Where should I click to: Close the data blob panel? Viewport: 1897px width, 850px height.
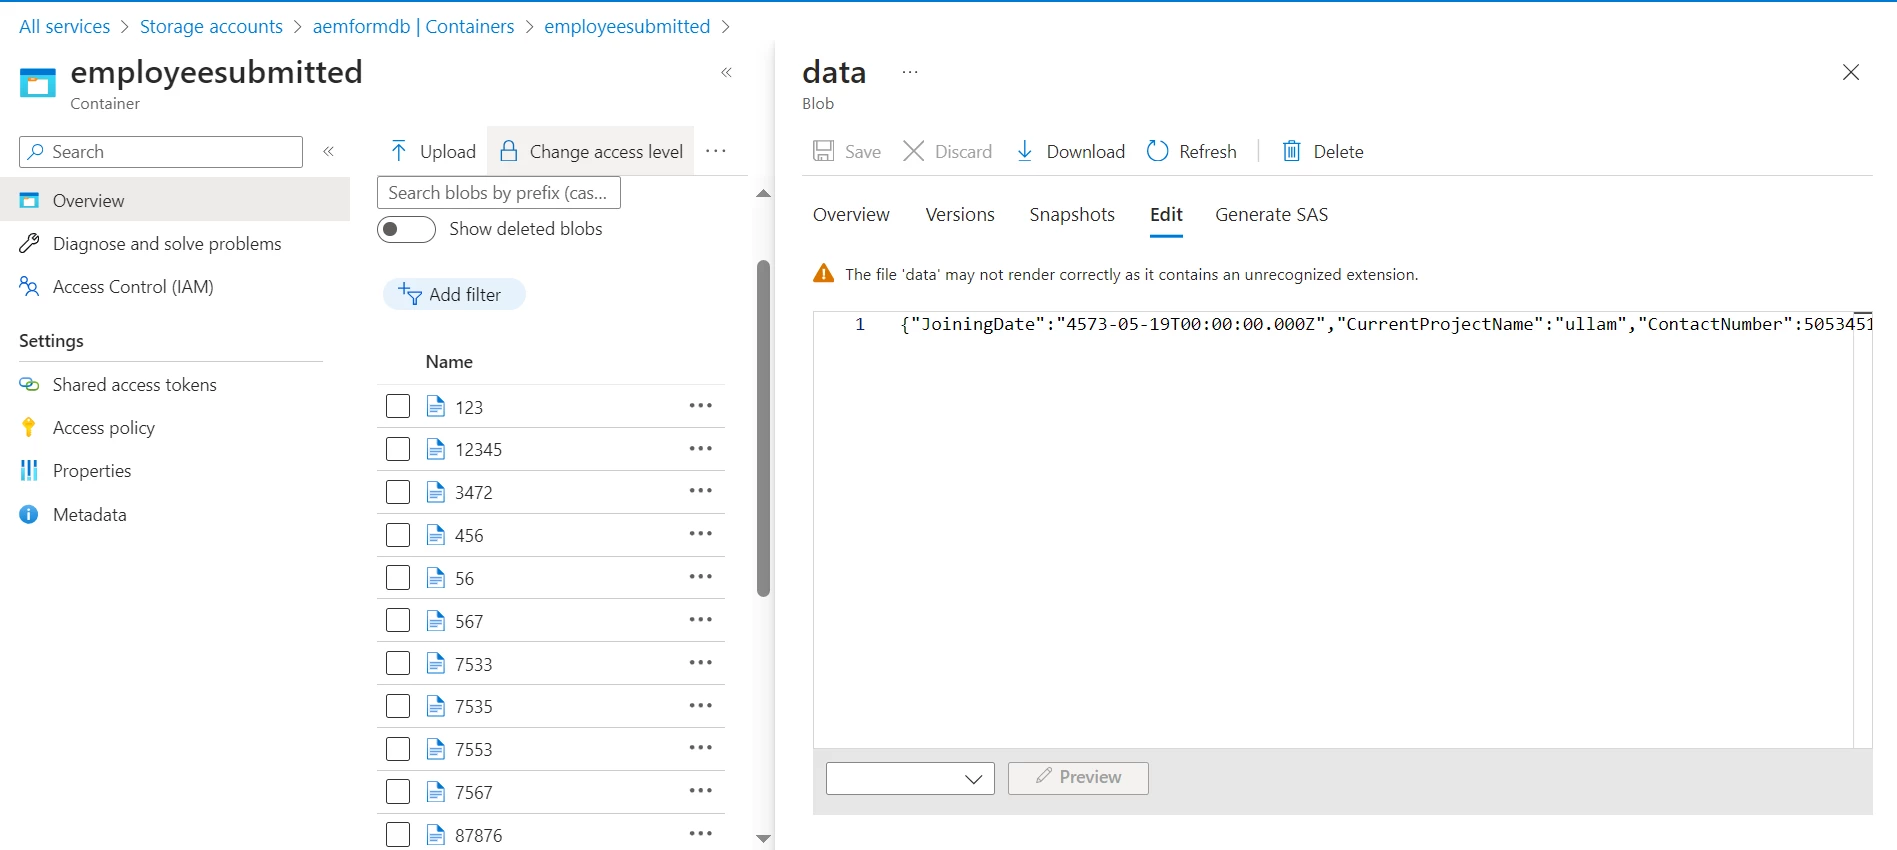pyautogui.click(x=1851, y=72)
